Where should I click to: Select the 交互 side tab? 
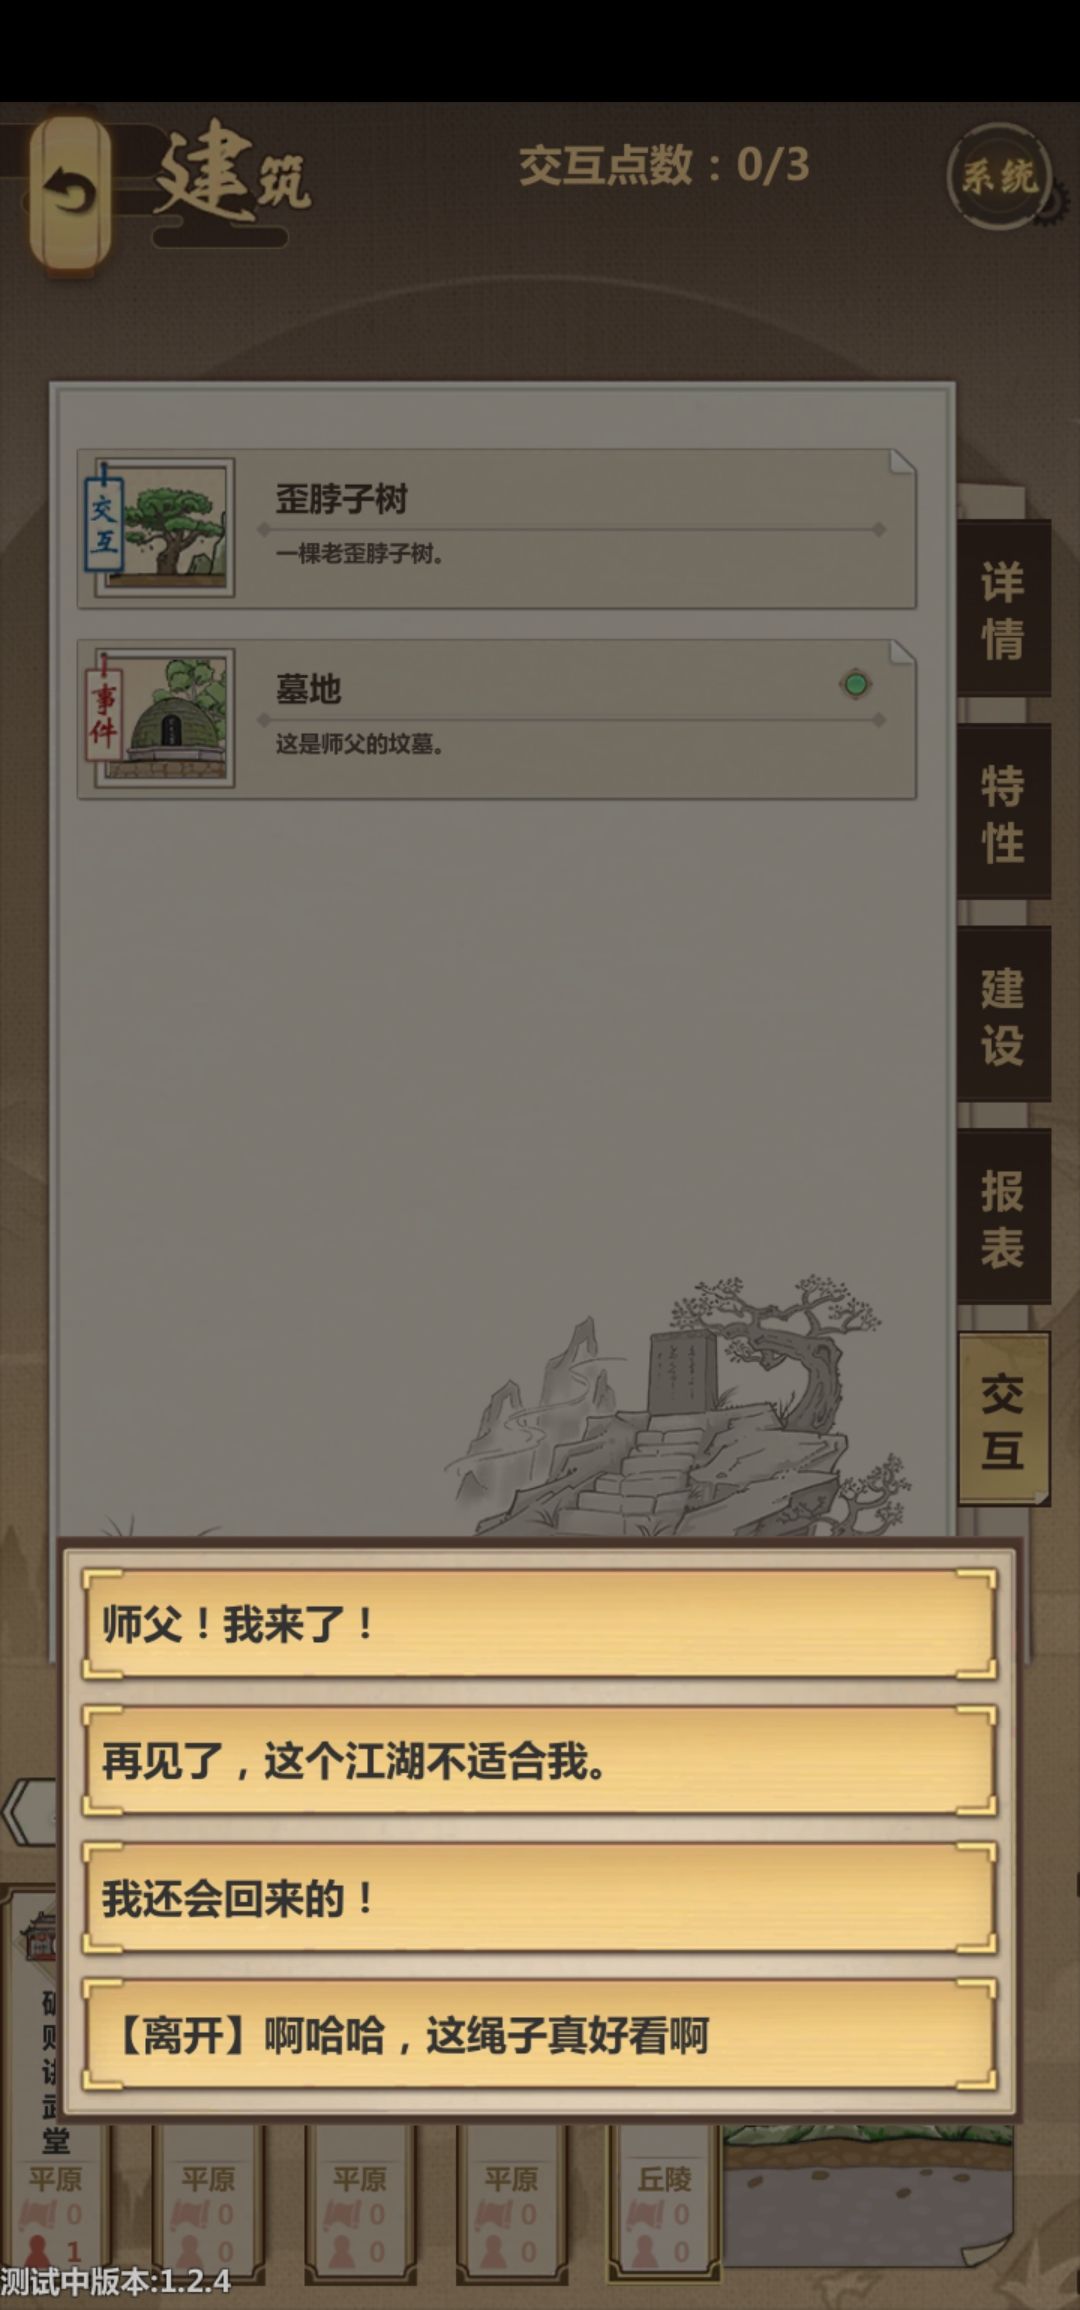[x=1003, y=1419]
